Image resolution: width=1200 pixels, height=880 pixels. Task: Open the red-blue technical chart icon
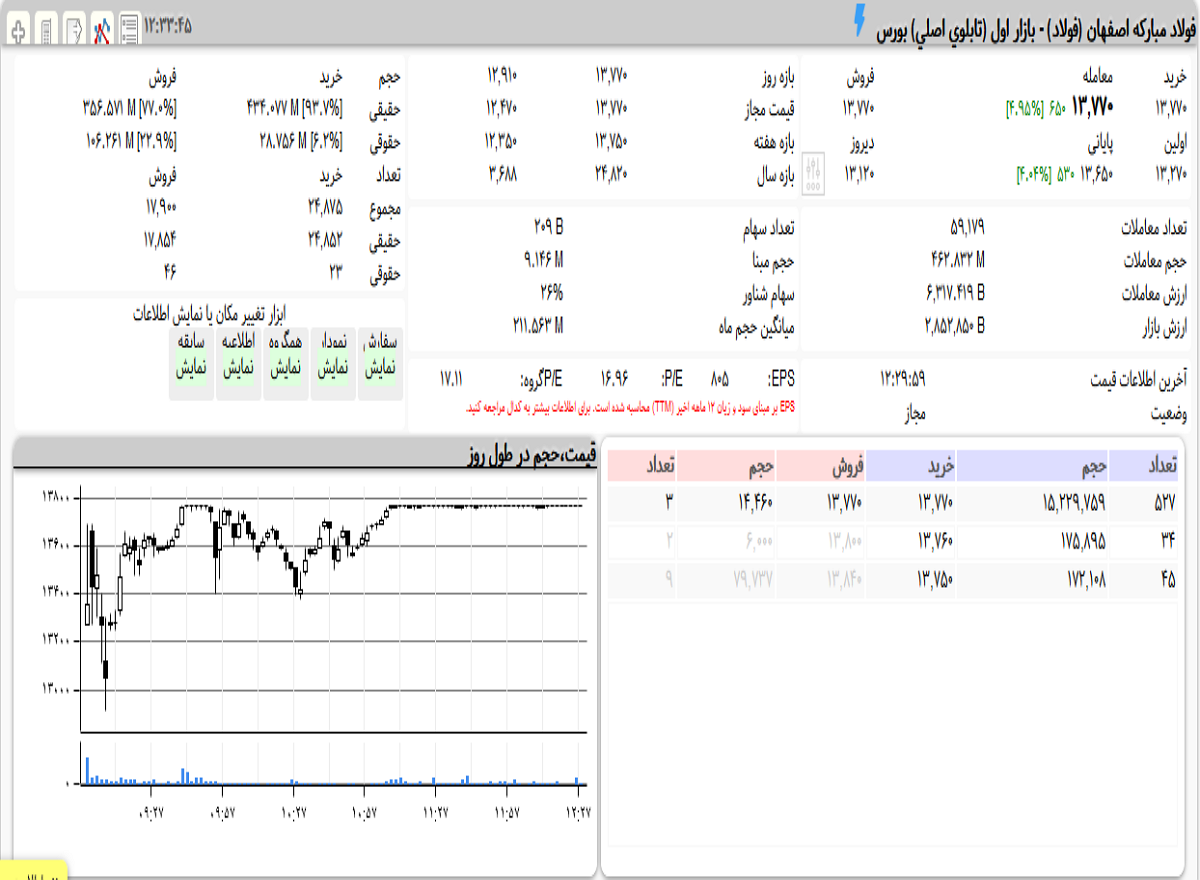pos(101,30)
